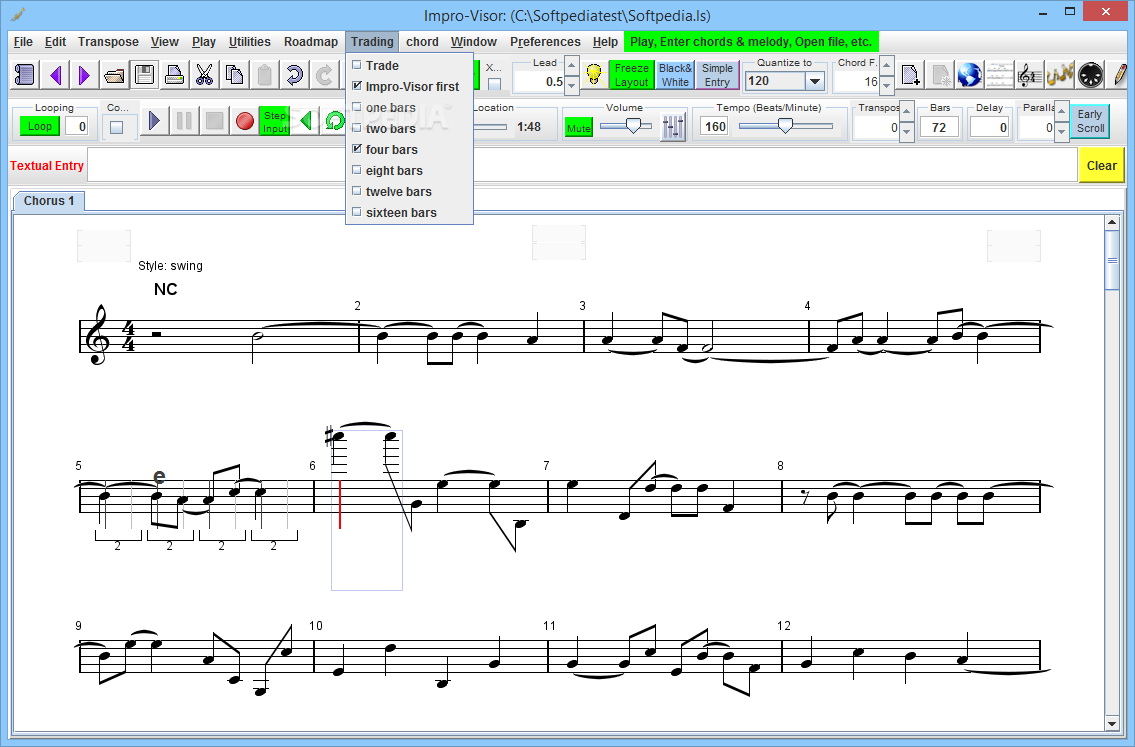The image size is (1135, 747).
Task: Decrease Chord Font size stepper
Action: (887, 83)
